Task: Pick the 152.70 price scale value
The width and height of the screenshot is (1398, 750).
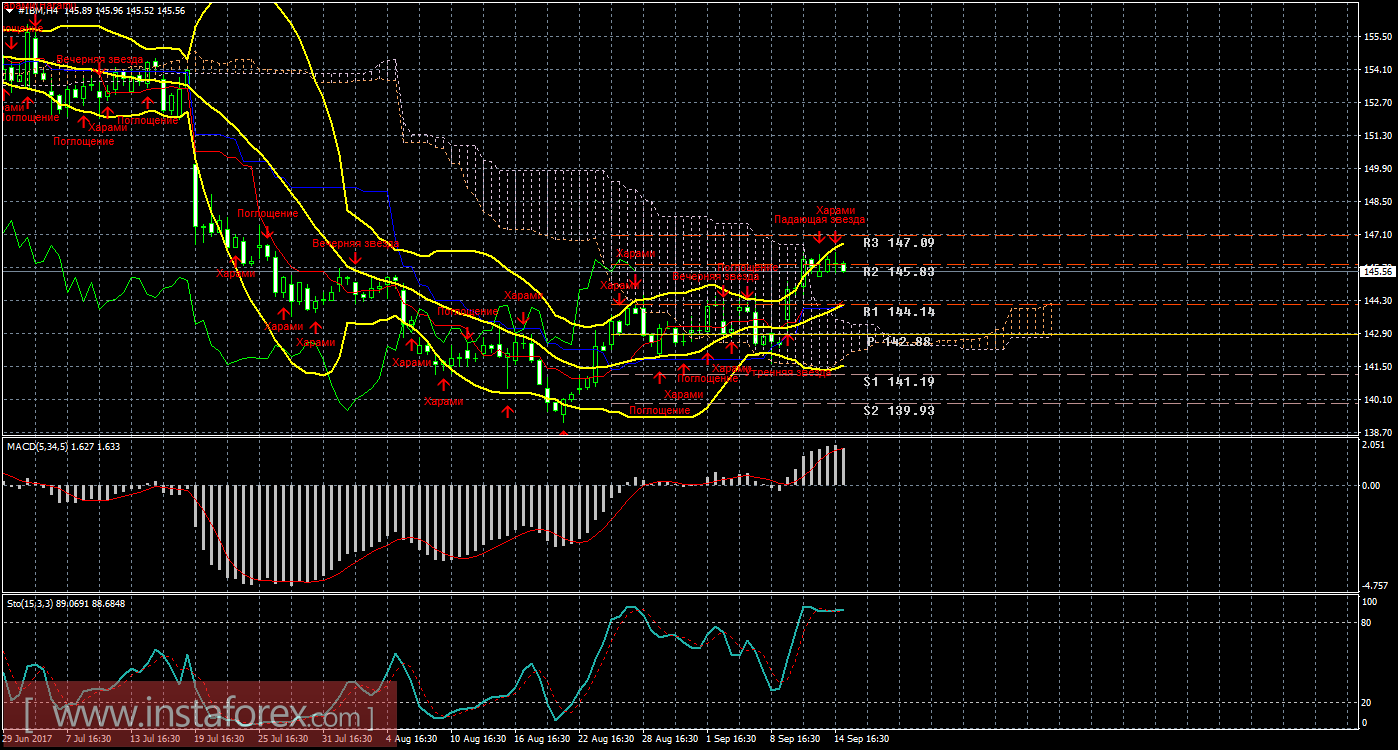Action: coord(1377,103)
